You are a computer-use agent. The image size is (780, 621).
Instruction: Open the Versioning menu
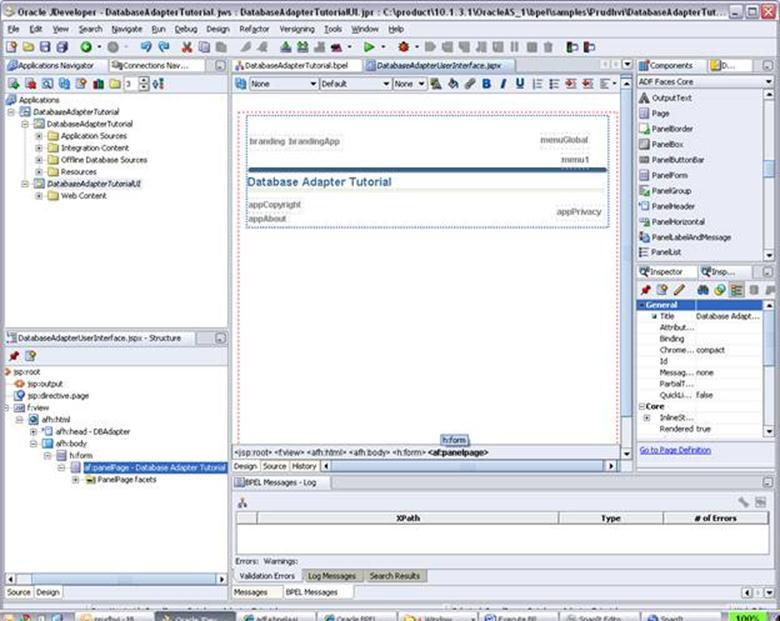pyautogui.click(x=296, y=29)
